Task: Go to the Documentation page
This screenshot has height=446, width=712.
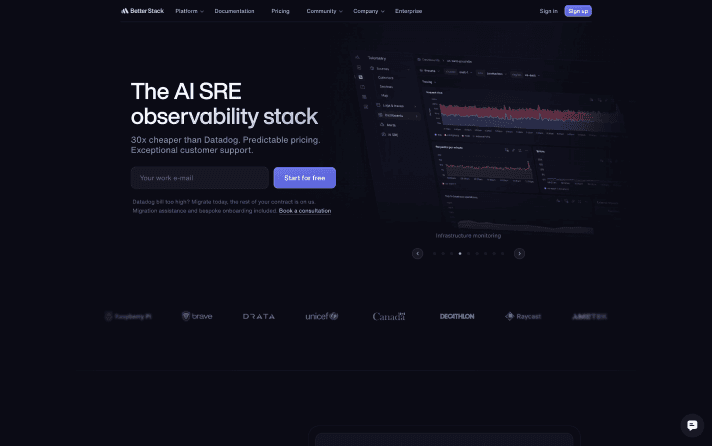Action: tap(234, 11)
